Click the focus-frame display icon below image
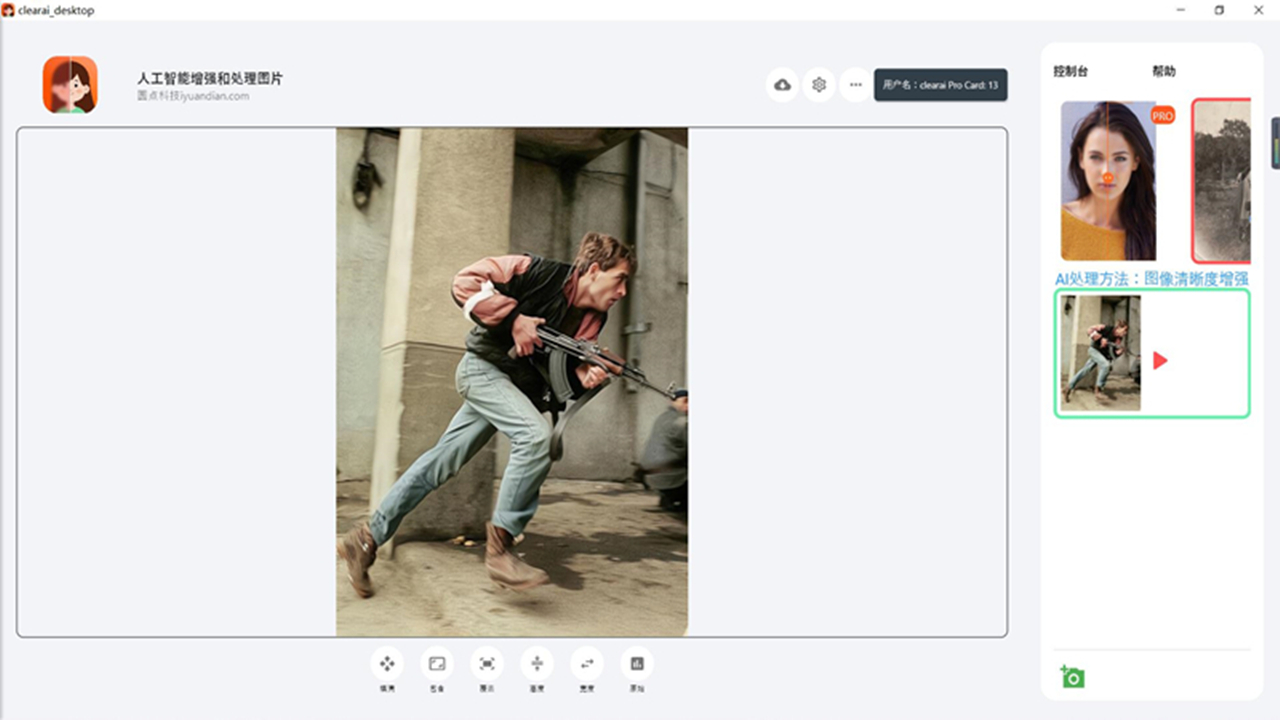The image size is (1280, 720). (x=487, y=663)
